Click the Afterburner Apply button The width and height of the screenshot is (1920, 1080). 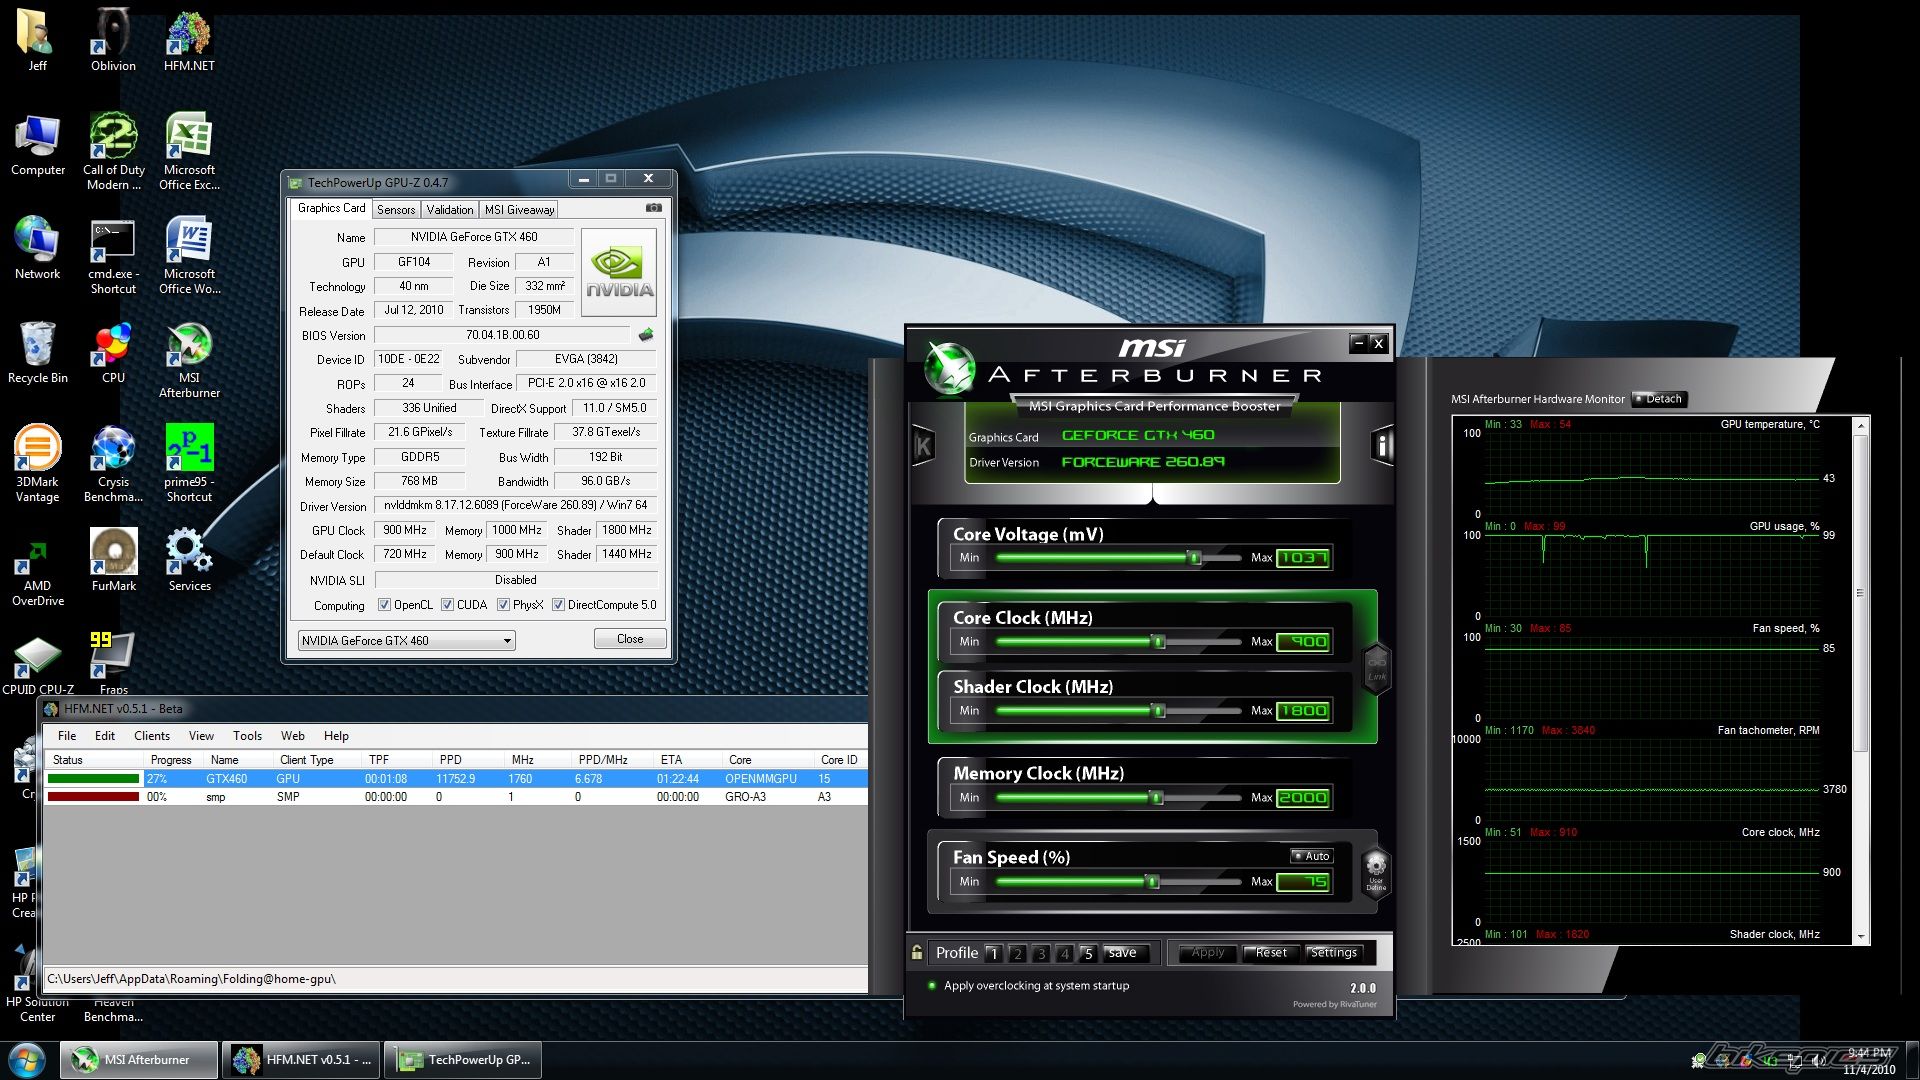click(x=1207, y=953)
